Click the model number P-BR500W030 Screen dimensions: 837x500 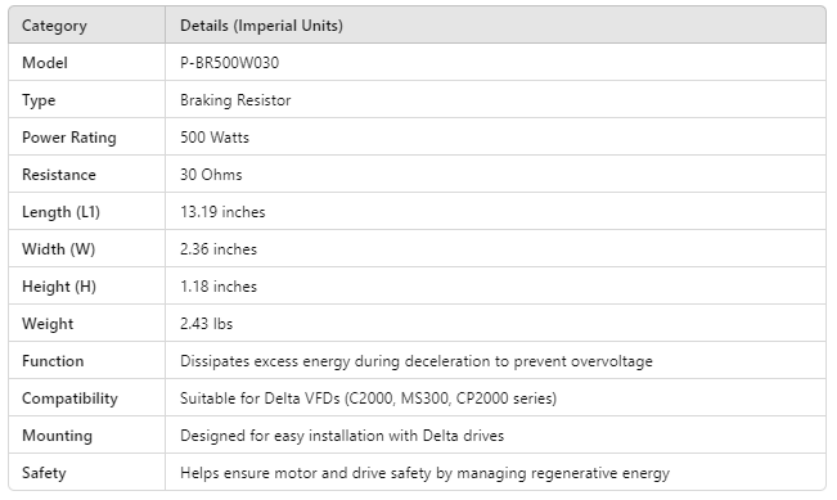tap(221, 62)
